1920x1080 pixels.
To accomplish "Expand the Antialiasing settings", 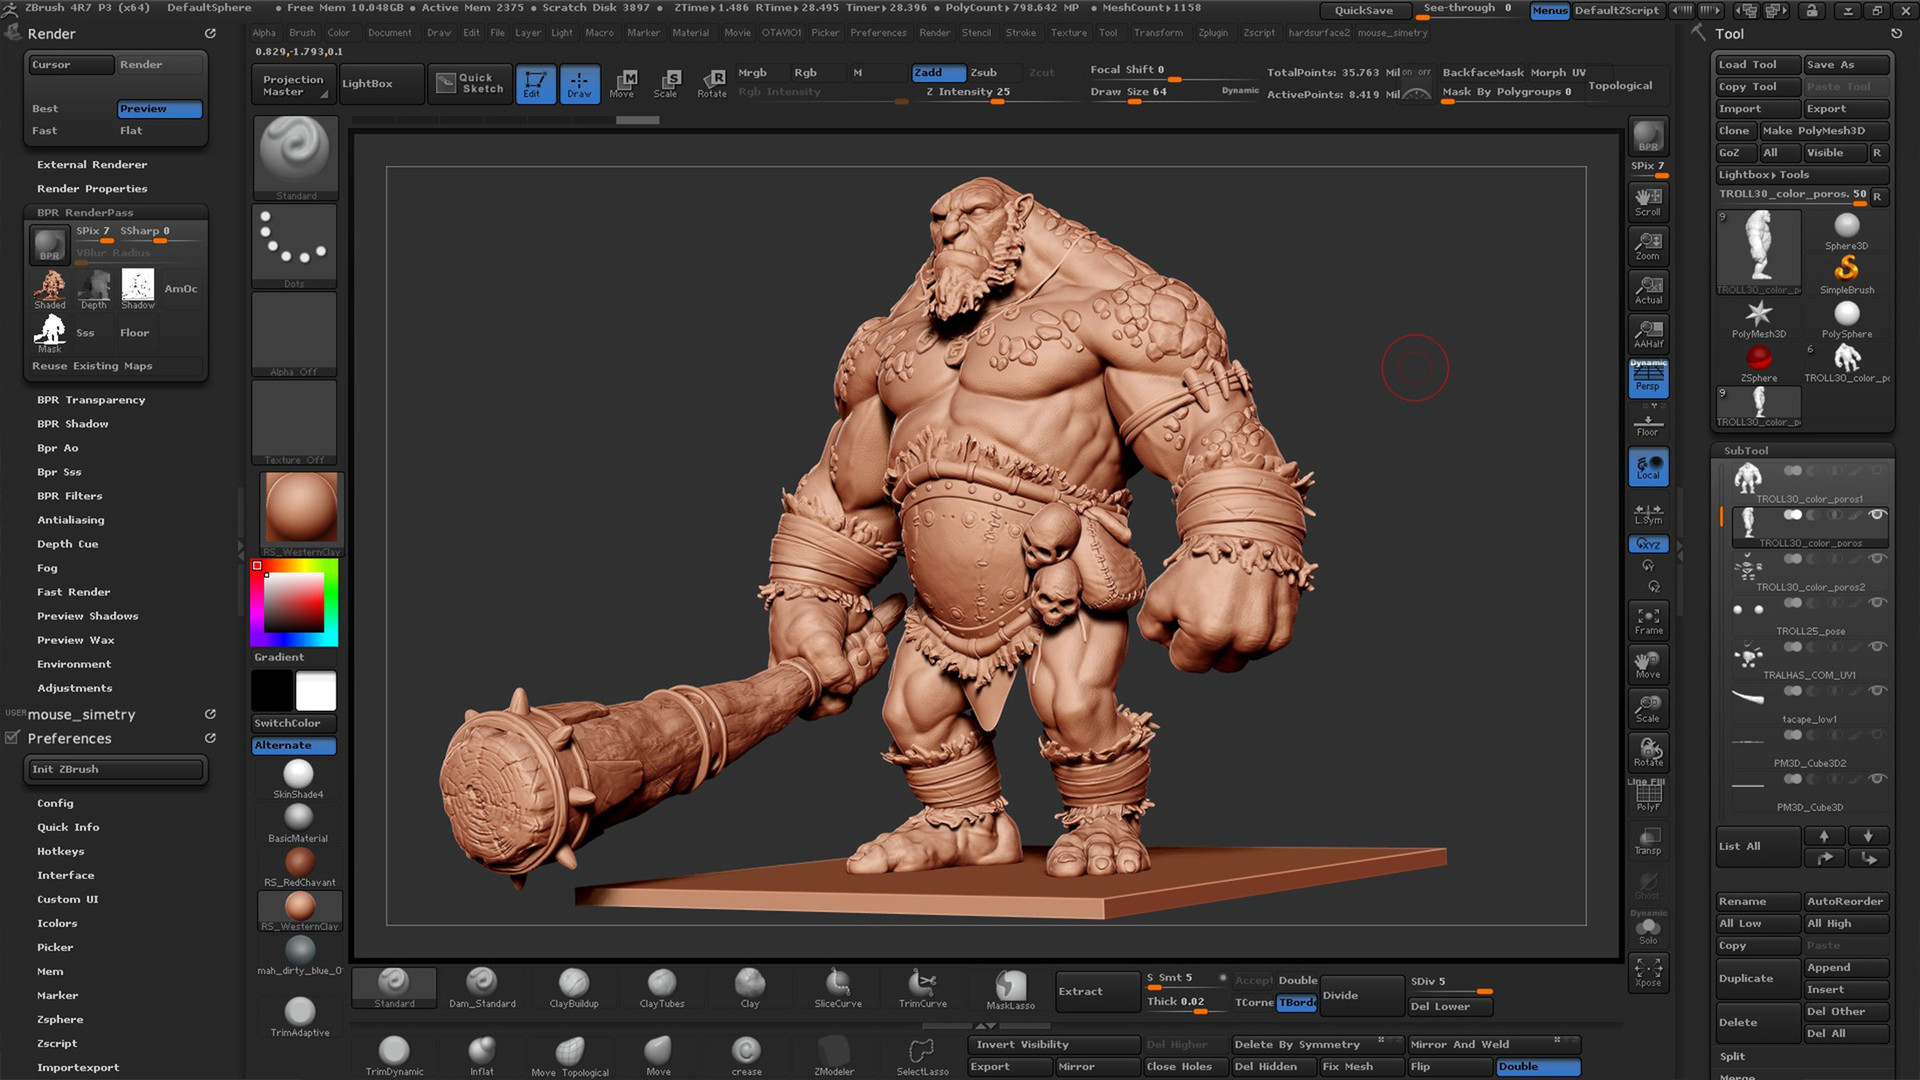I will [71, 520].
